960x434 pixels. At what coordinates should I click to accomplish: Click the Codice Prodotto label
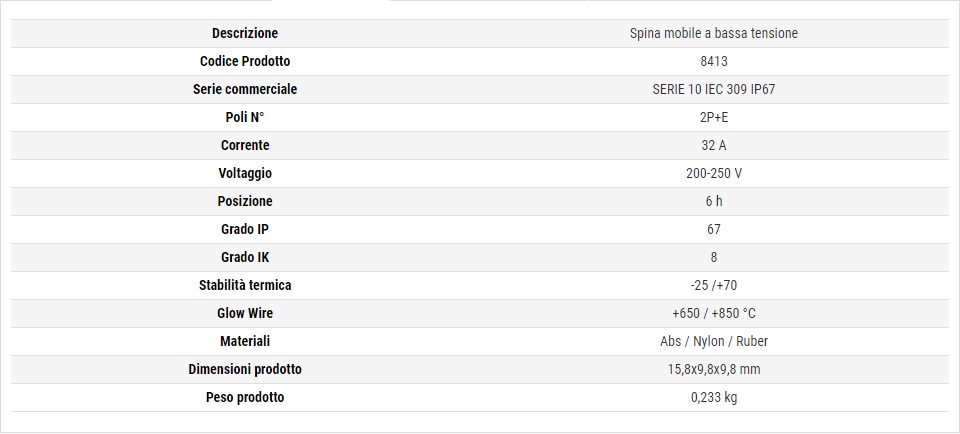pos(245,61)
